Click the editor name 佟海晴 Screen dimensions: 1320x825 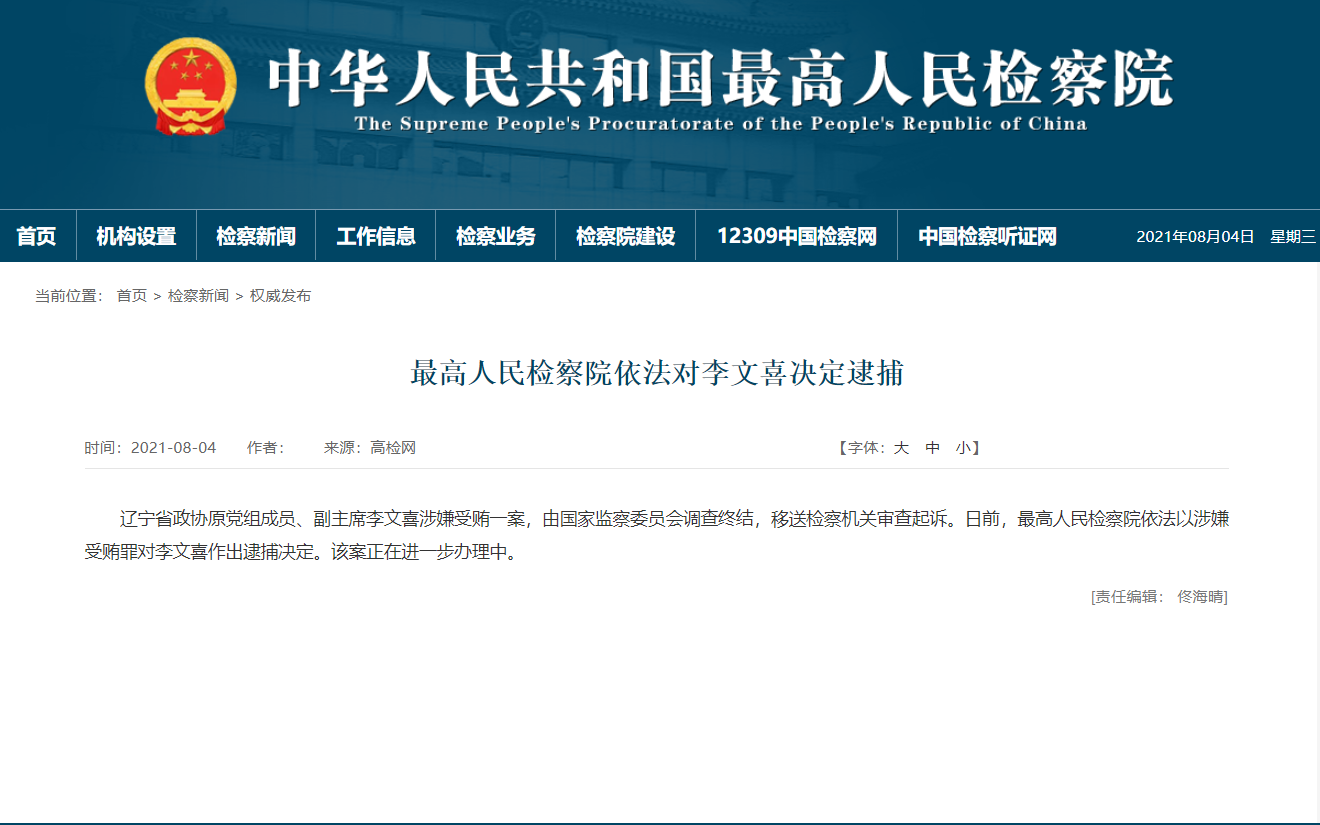[x=1200, y=597]
